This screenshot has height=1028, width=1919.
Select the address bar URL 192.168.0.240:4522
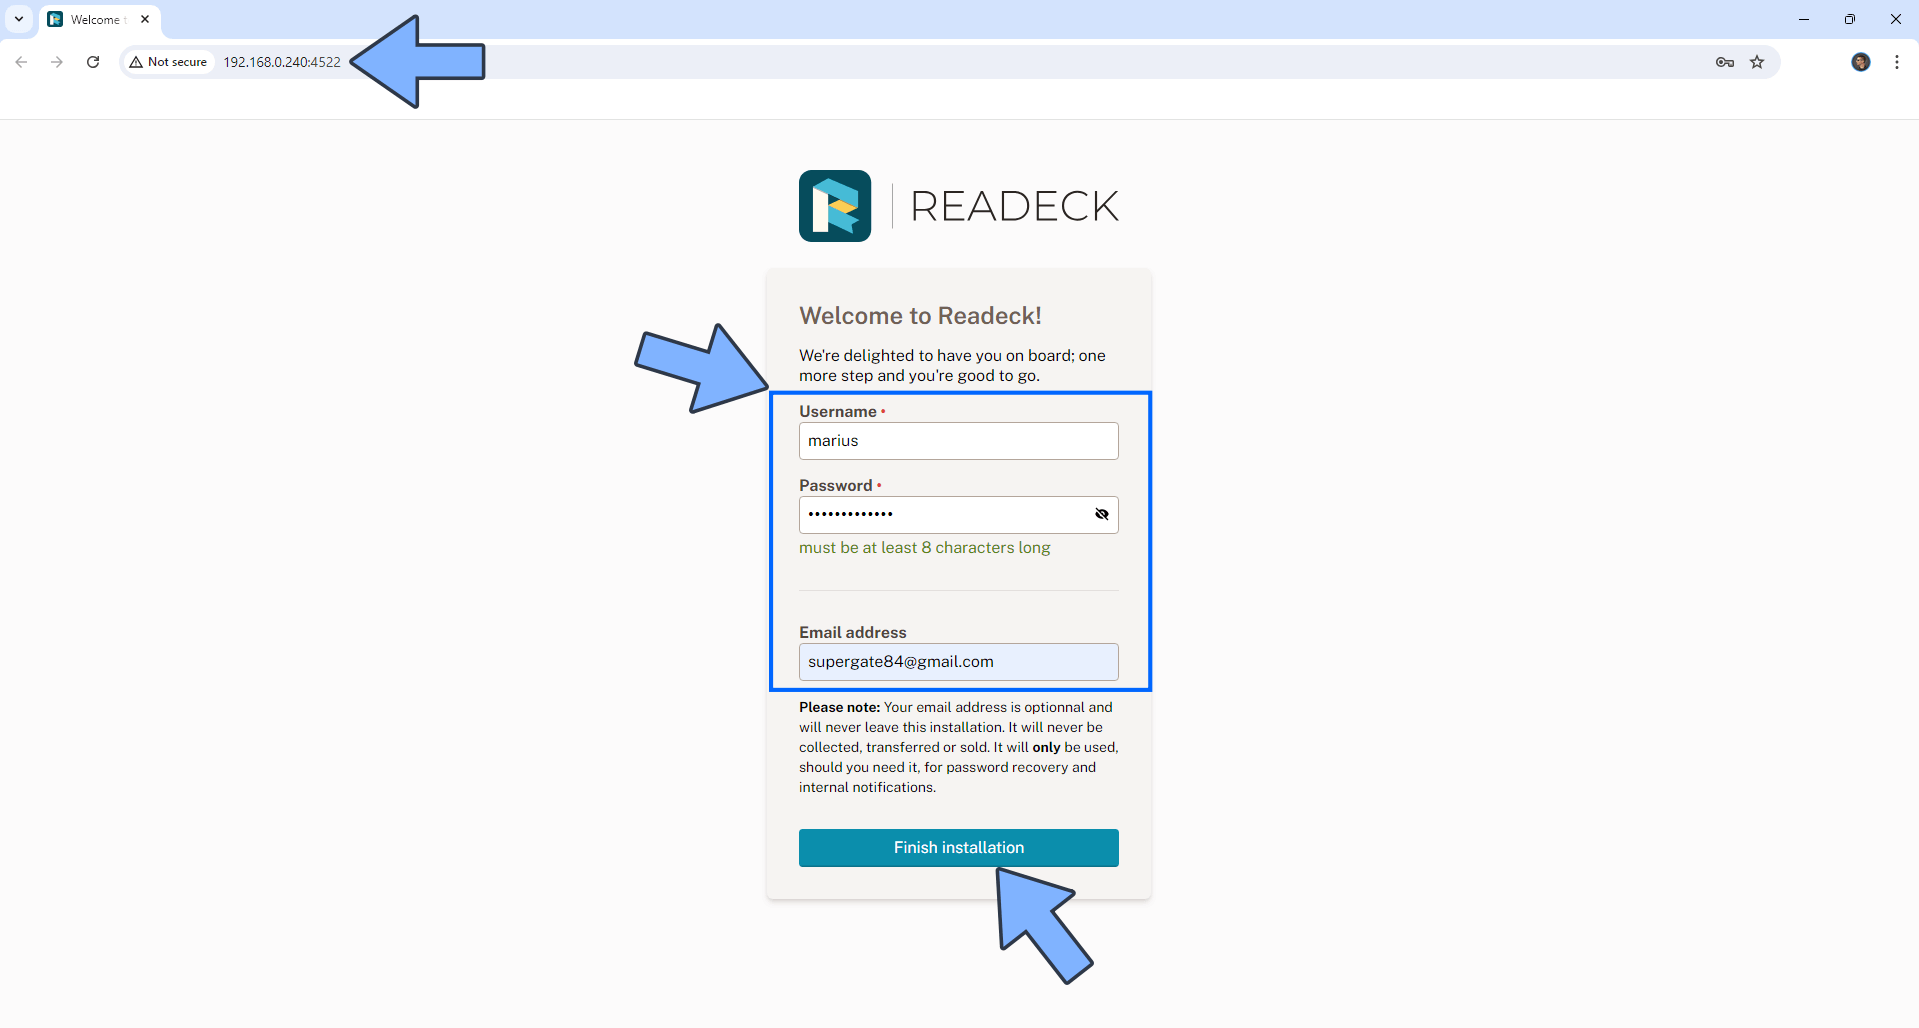click(282, 62)
